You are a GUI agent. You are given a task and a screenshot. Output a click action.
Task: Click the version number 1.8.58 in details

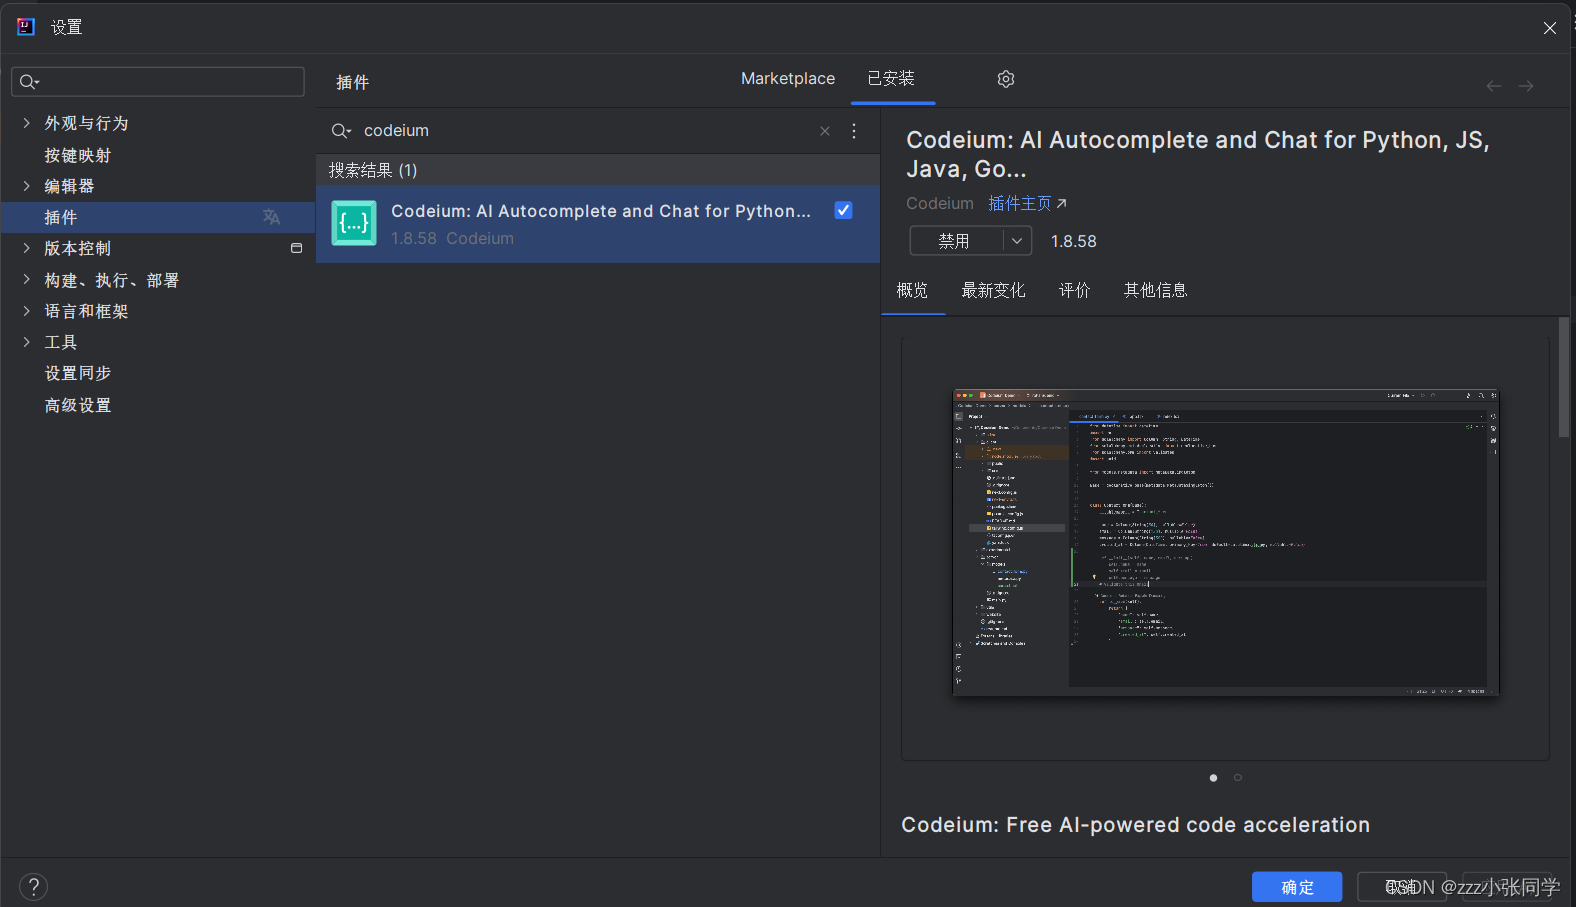point(1074,241)
